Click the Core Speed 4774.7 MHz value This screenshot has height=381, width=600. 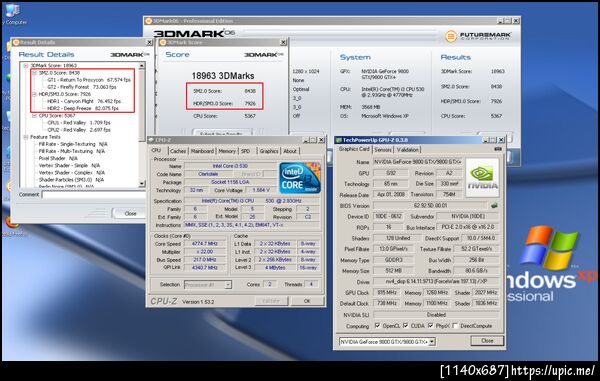click(205, 244)
